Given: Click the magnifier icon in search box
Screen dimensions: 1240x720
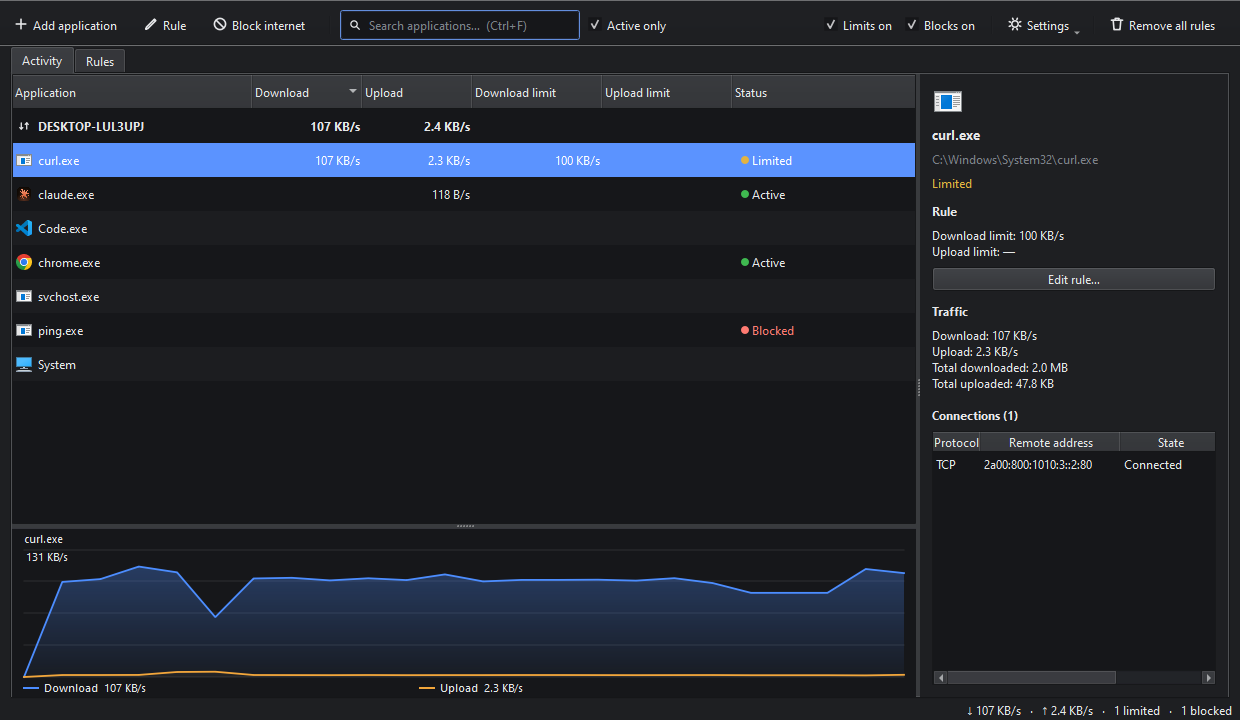Looking at the screenshot, I should tap(355, 25).
